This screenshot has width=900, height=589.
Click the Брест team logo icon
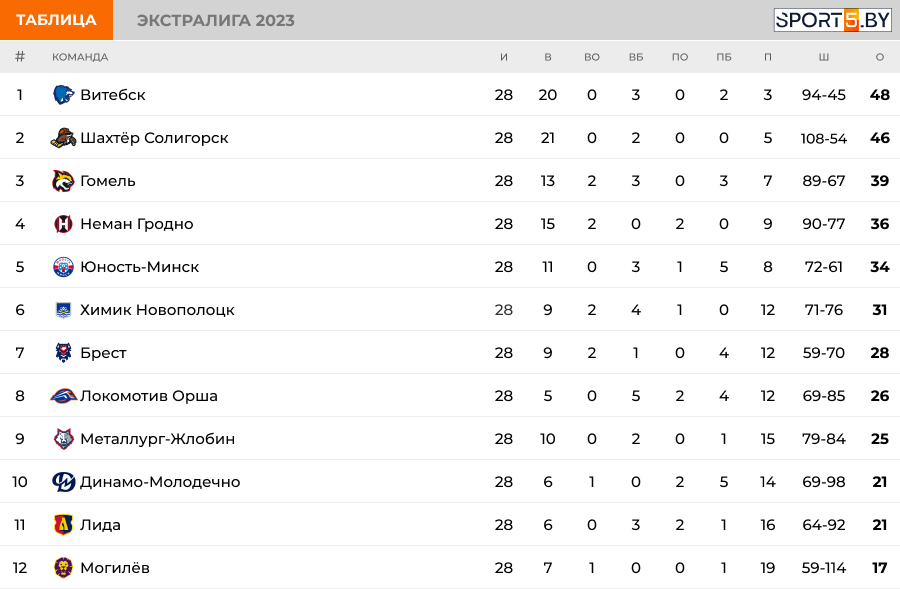(x=63, y=352)
